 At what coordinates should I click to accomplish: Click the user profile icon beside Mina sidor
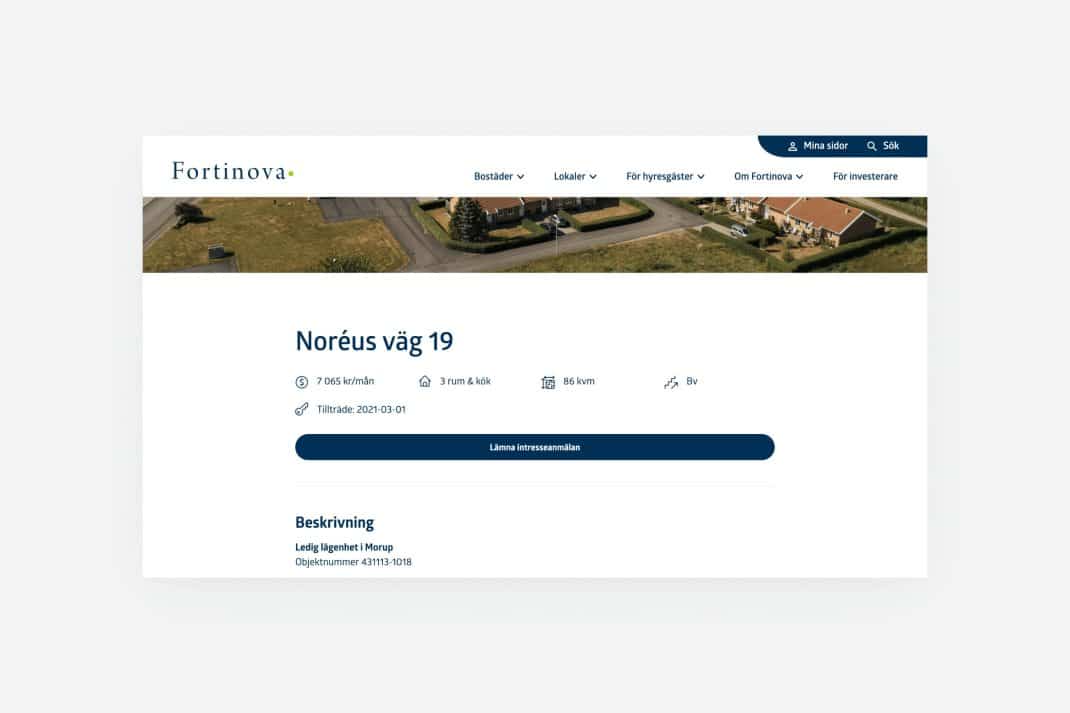point(792,146)
